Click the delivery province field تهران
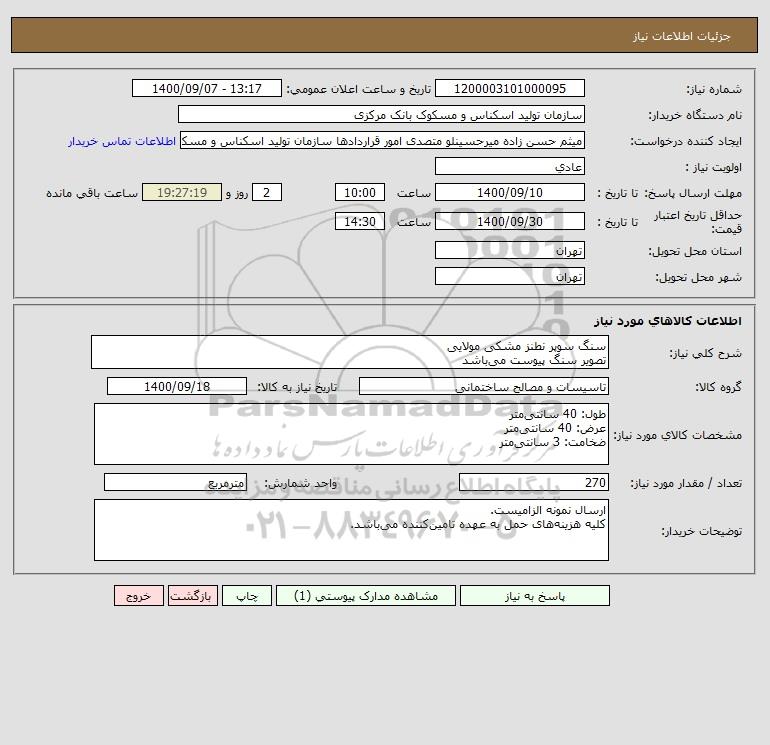770x745 pixels. 510,250
